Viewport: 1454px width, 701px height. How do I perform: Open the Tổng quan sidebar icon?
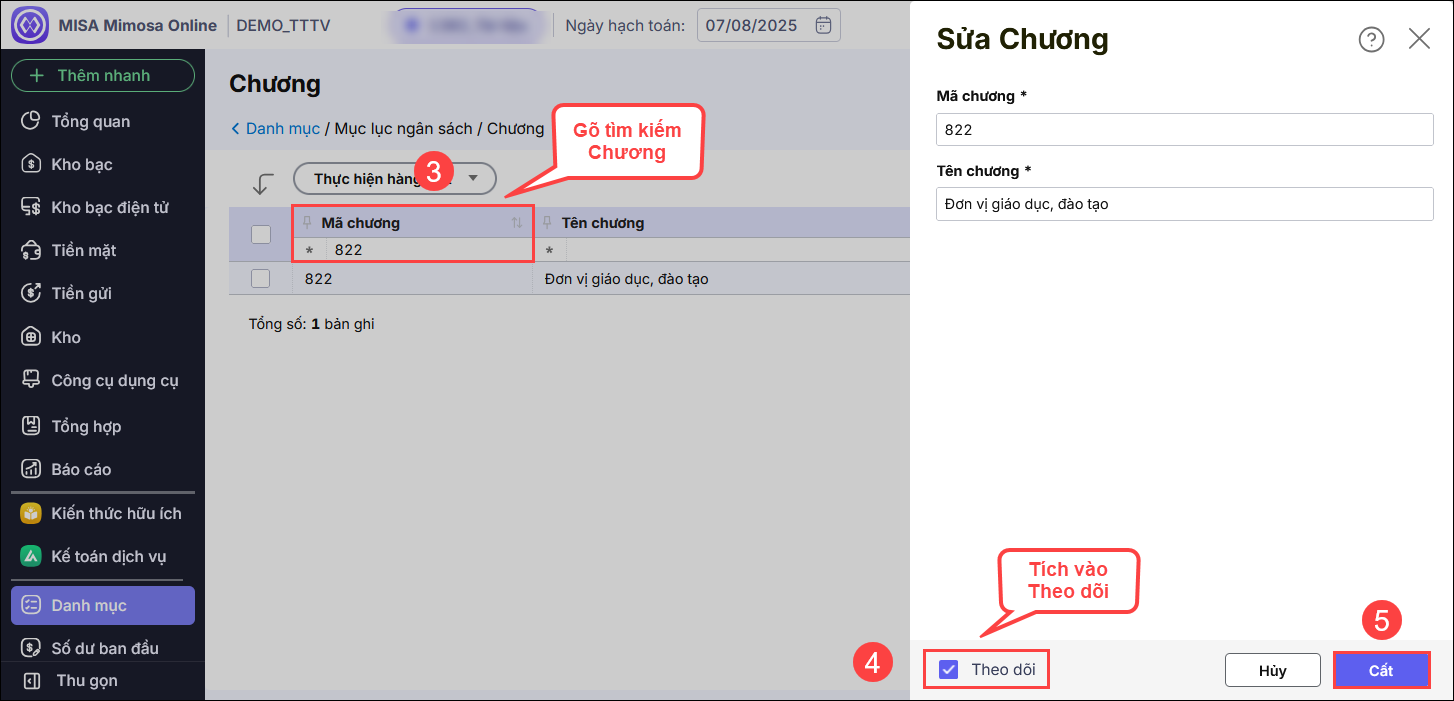(31, 121)
